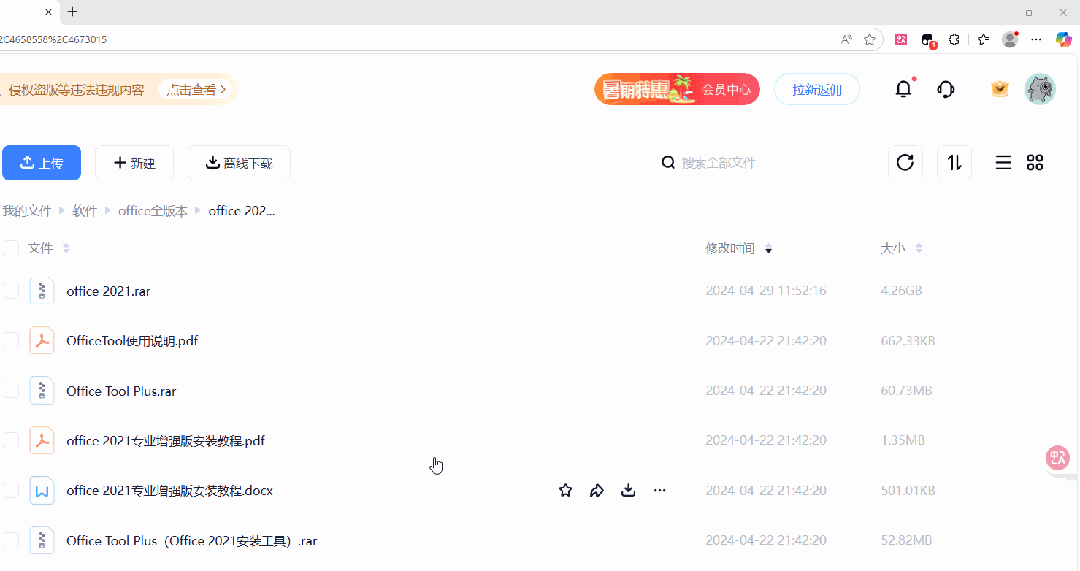Click the browser address bar URL
This screenshot has width=1080, height=571.
pos(54,39)
